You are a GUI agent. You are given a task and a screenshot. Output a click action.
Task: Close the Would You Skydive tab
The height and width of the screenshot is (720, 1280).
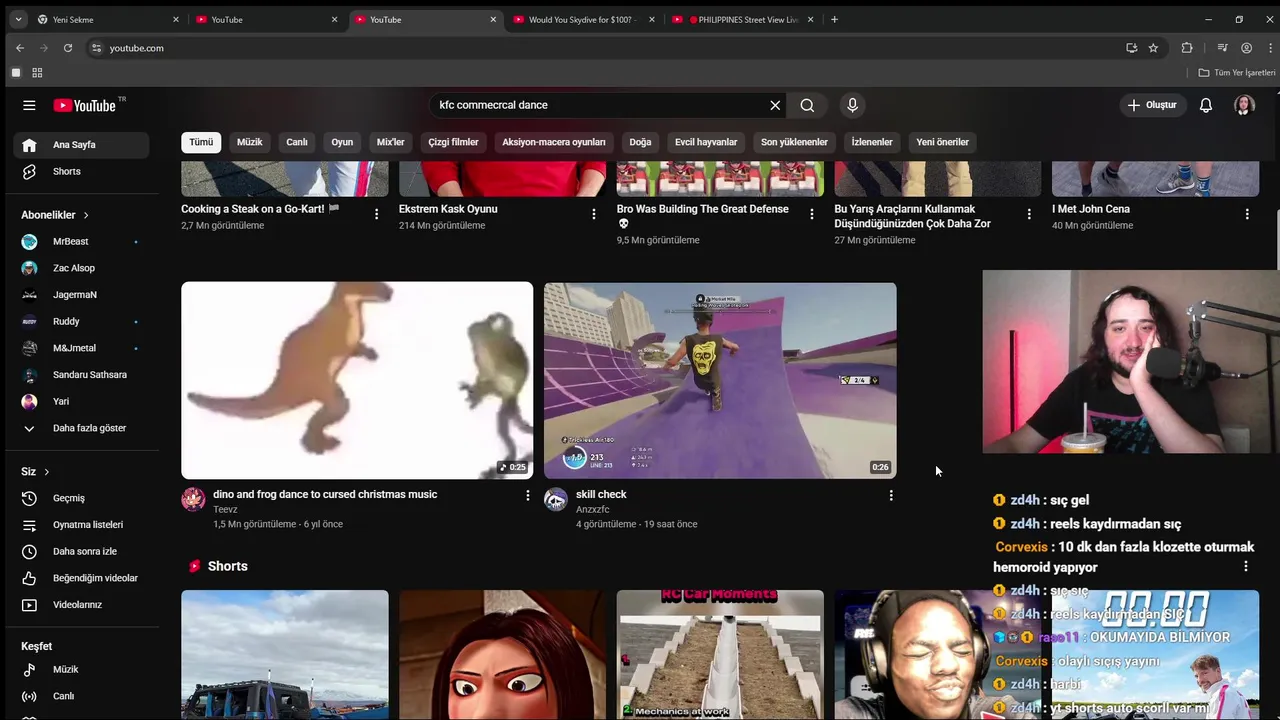point(652,19)
